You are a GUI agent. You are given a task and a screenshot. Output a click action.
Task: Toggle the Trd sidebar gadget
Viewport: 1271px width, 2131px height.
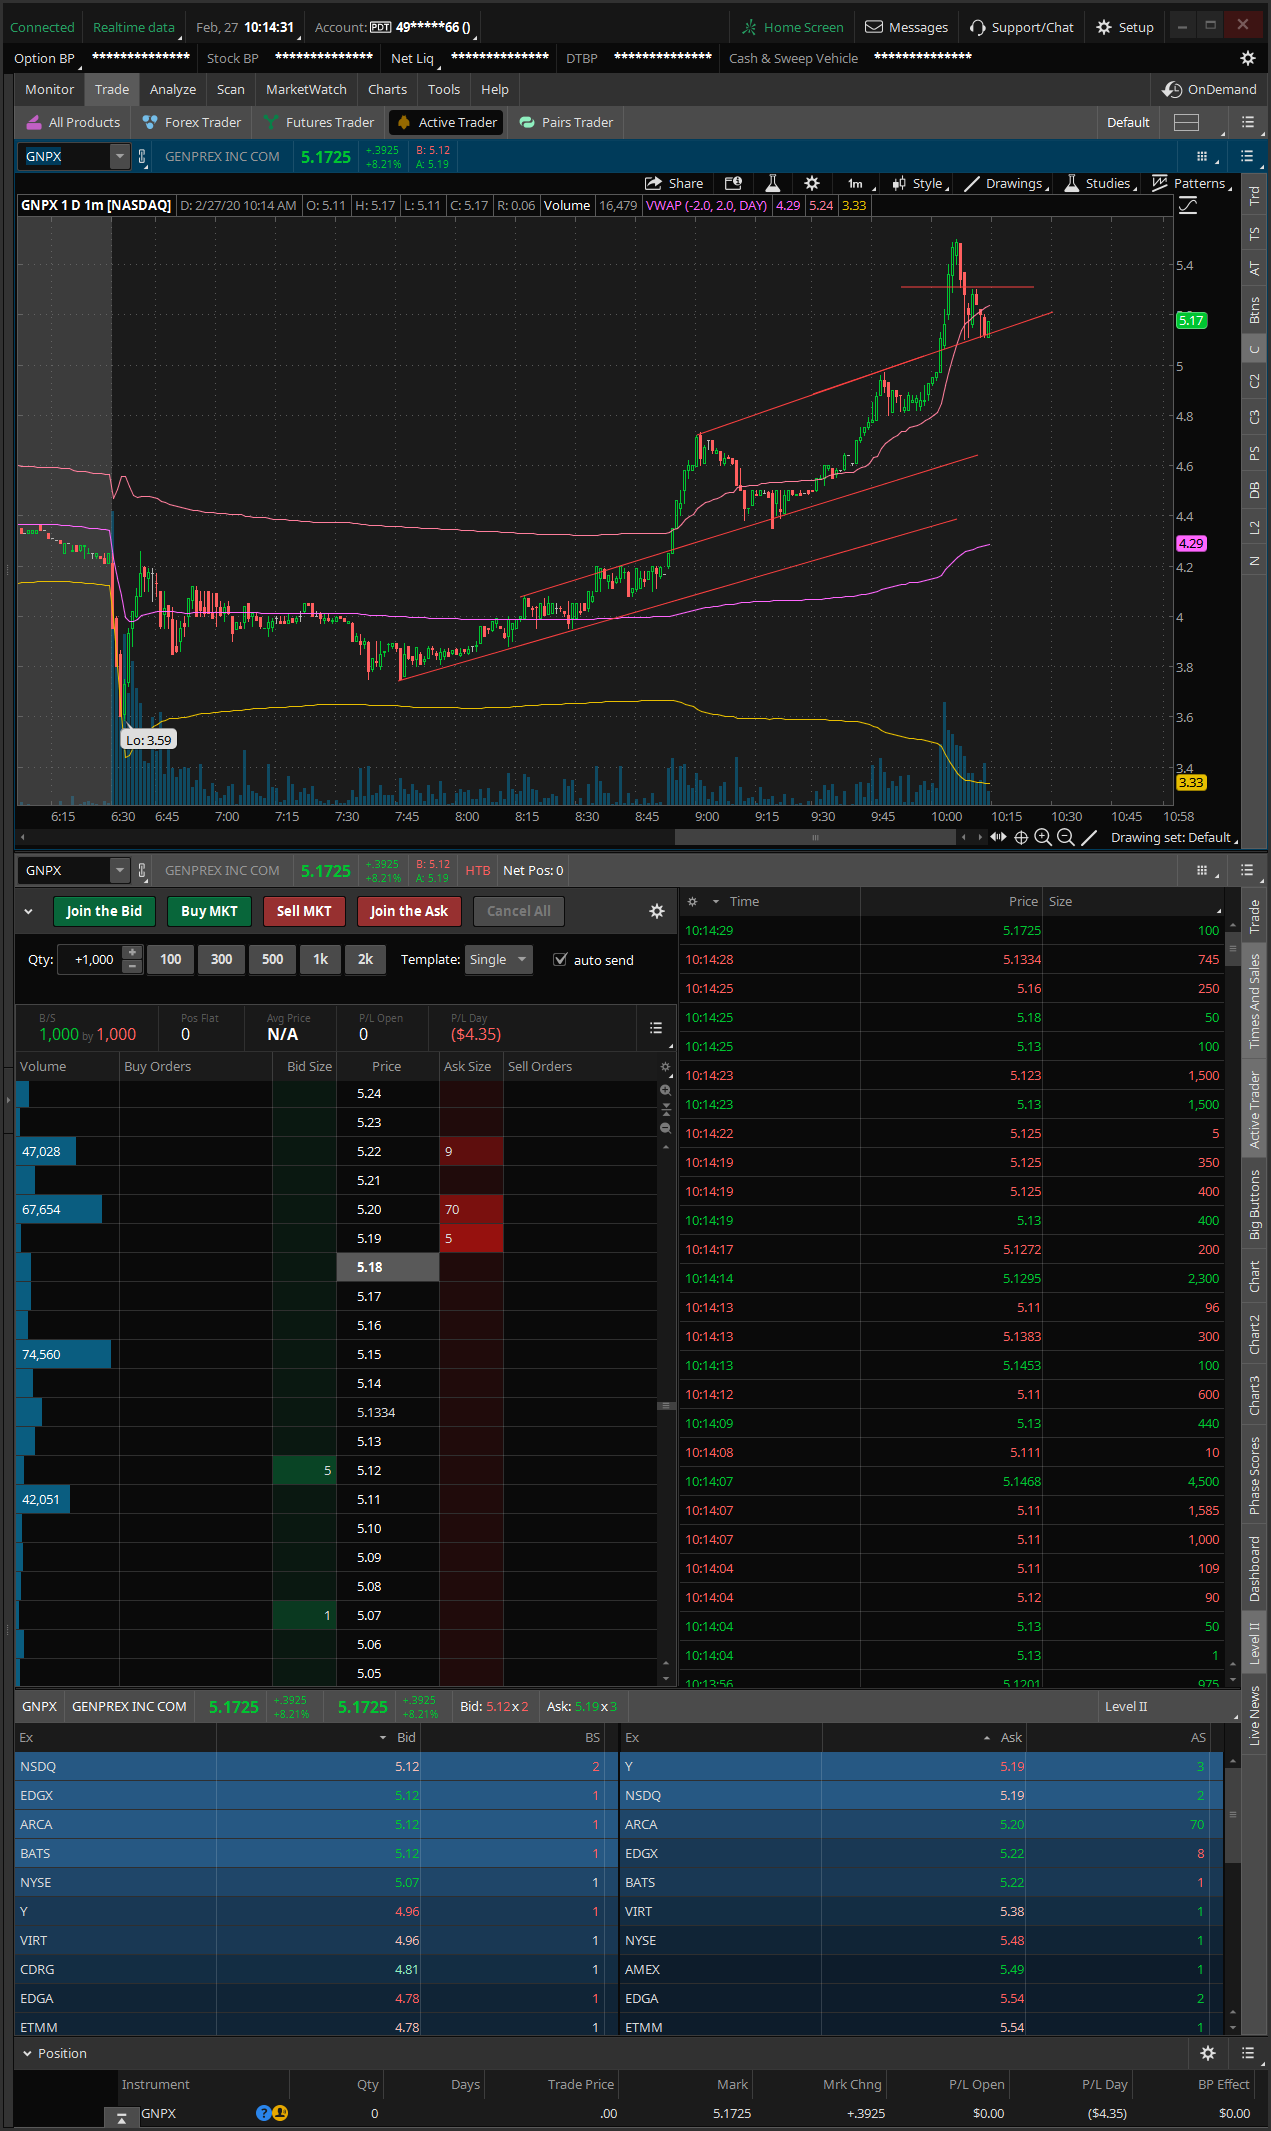point(1255,196)
